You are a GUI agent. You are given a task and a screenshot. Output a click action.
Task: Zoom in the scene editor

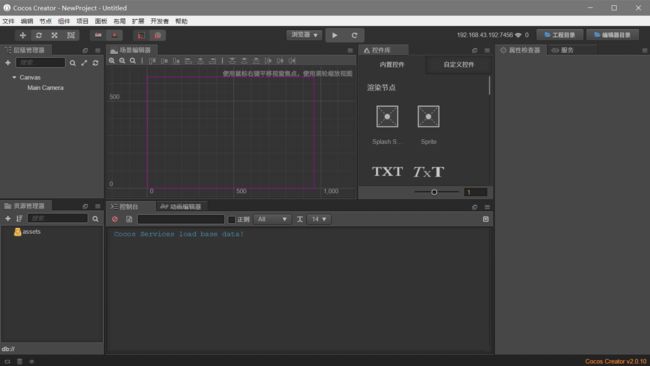coord(112,61)
